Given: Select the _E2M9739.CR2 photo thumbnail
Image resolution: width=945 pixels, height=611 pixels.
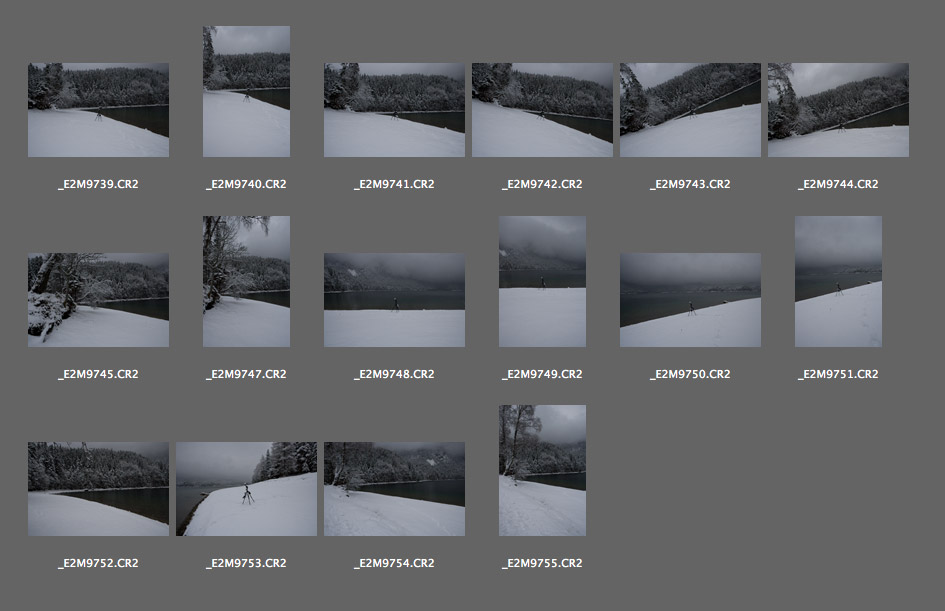Looking at the screenshot, I should [98, 110].
